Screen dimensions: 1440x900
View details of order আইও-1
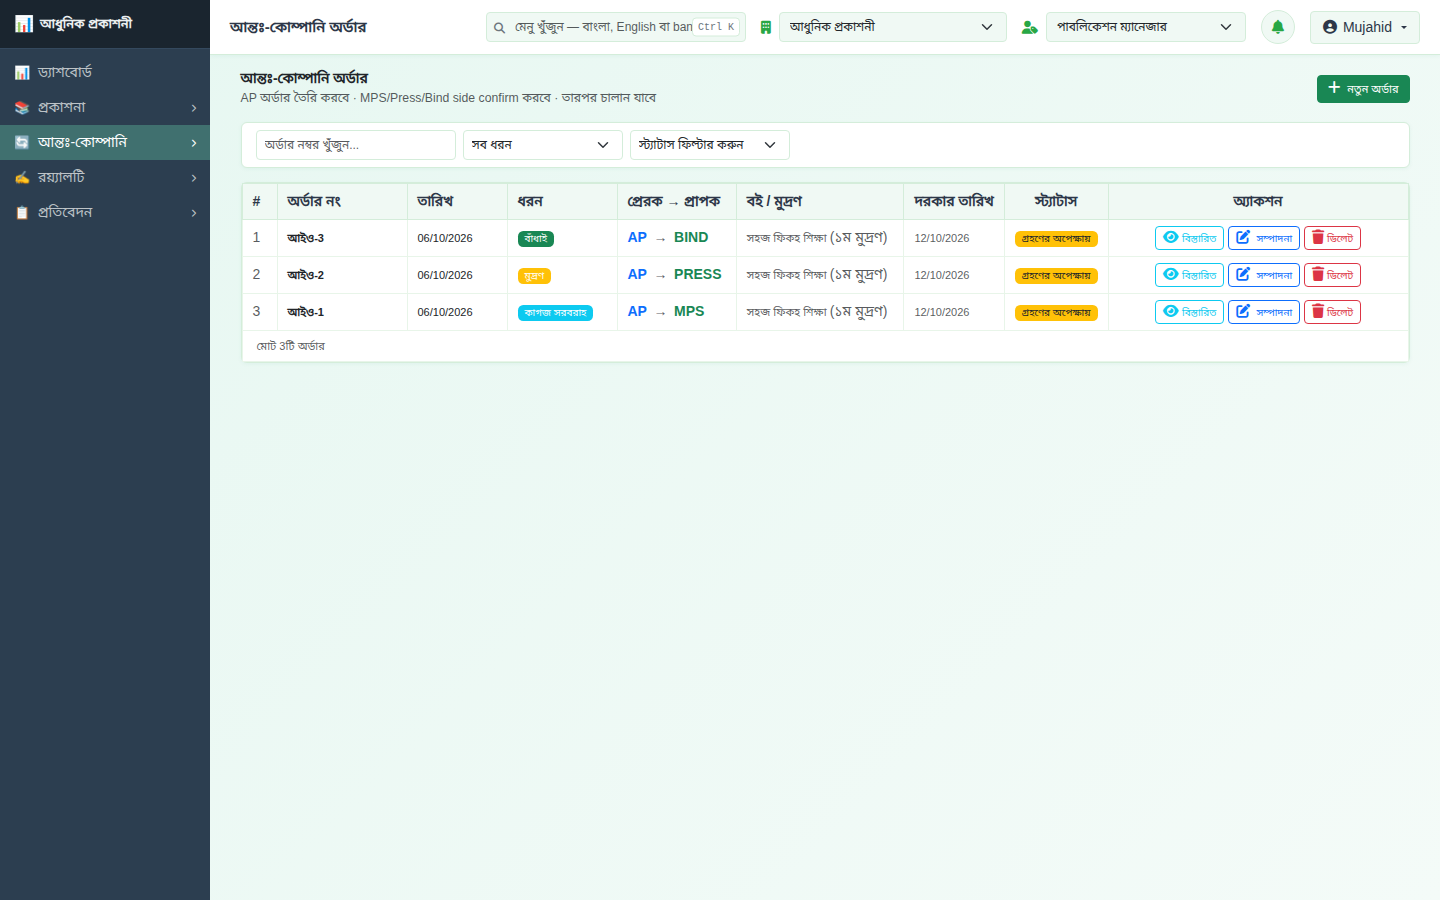(1189, 312)
